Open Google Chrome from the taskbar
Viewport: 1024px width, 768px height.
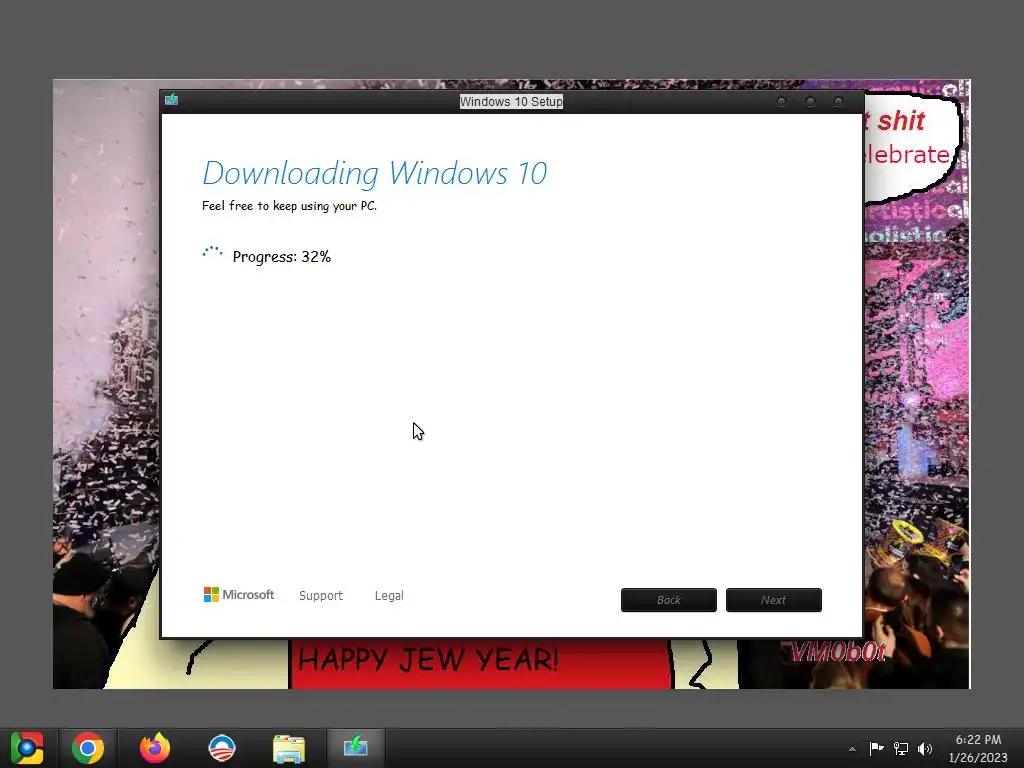(88, 748)
